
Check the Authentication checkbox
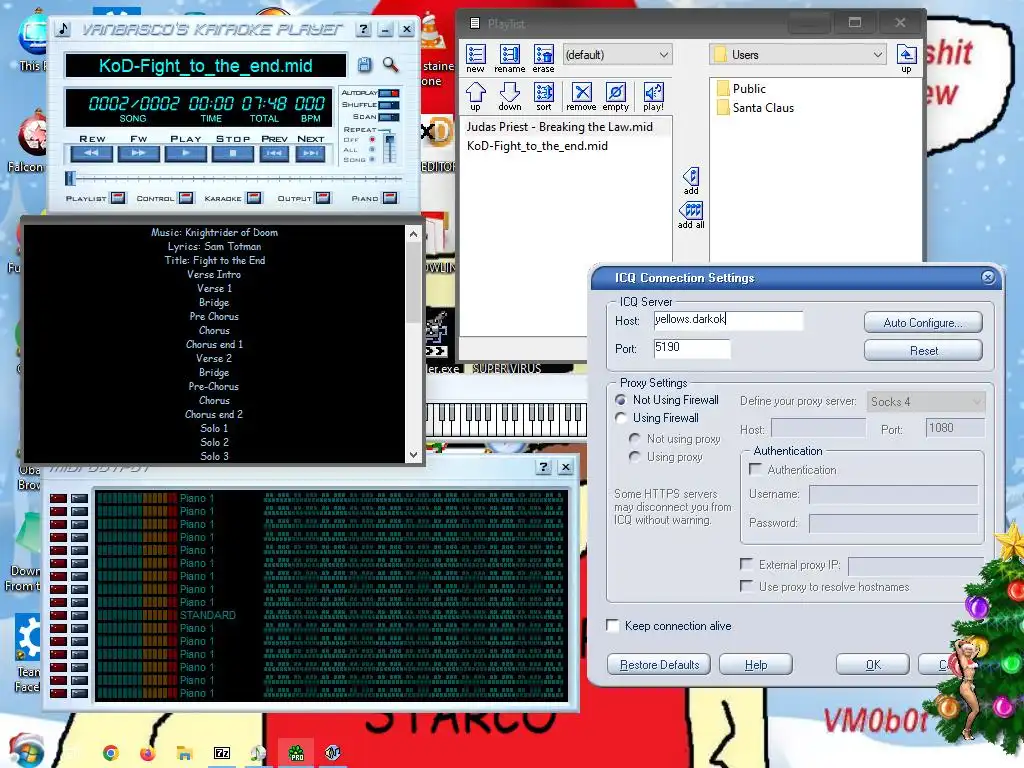[x=756, y=469]
